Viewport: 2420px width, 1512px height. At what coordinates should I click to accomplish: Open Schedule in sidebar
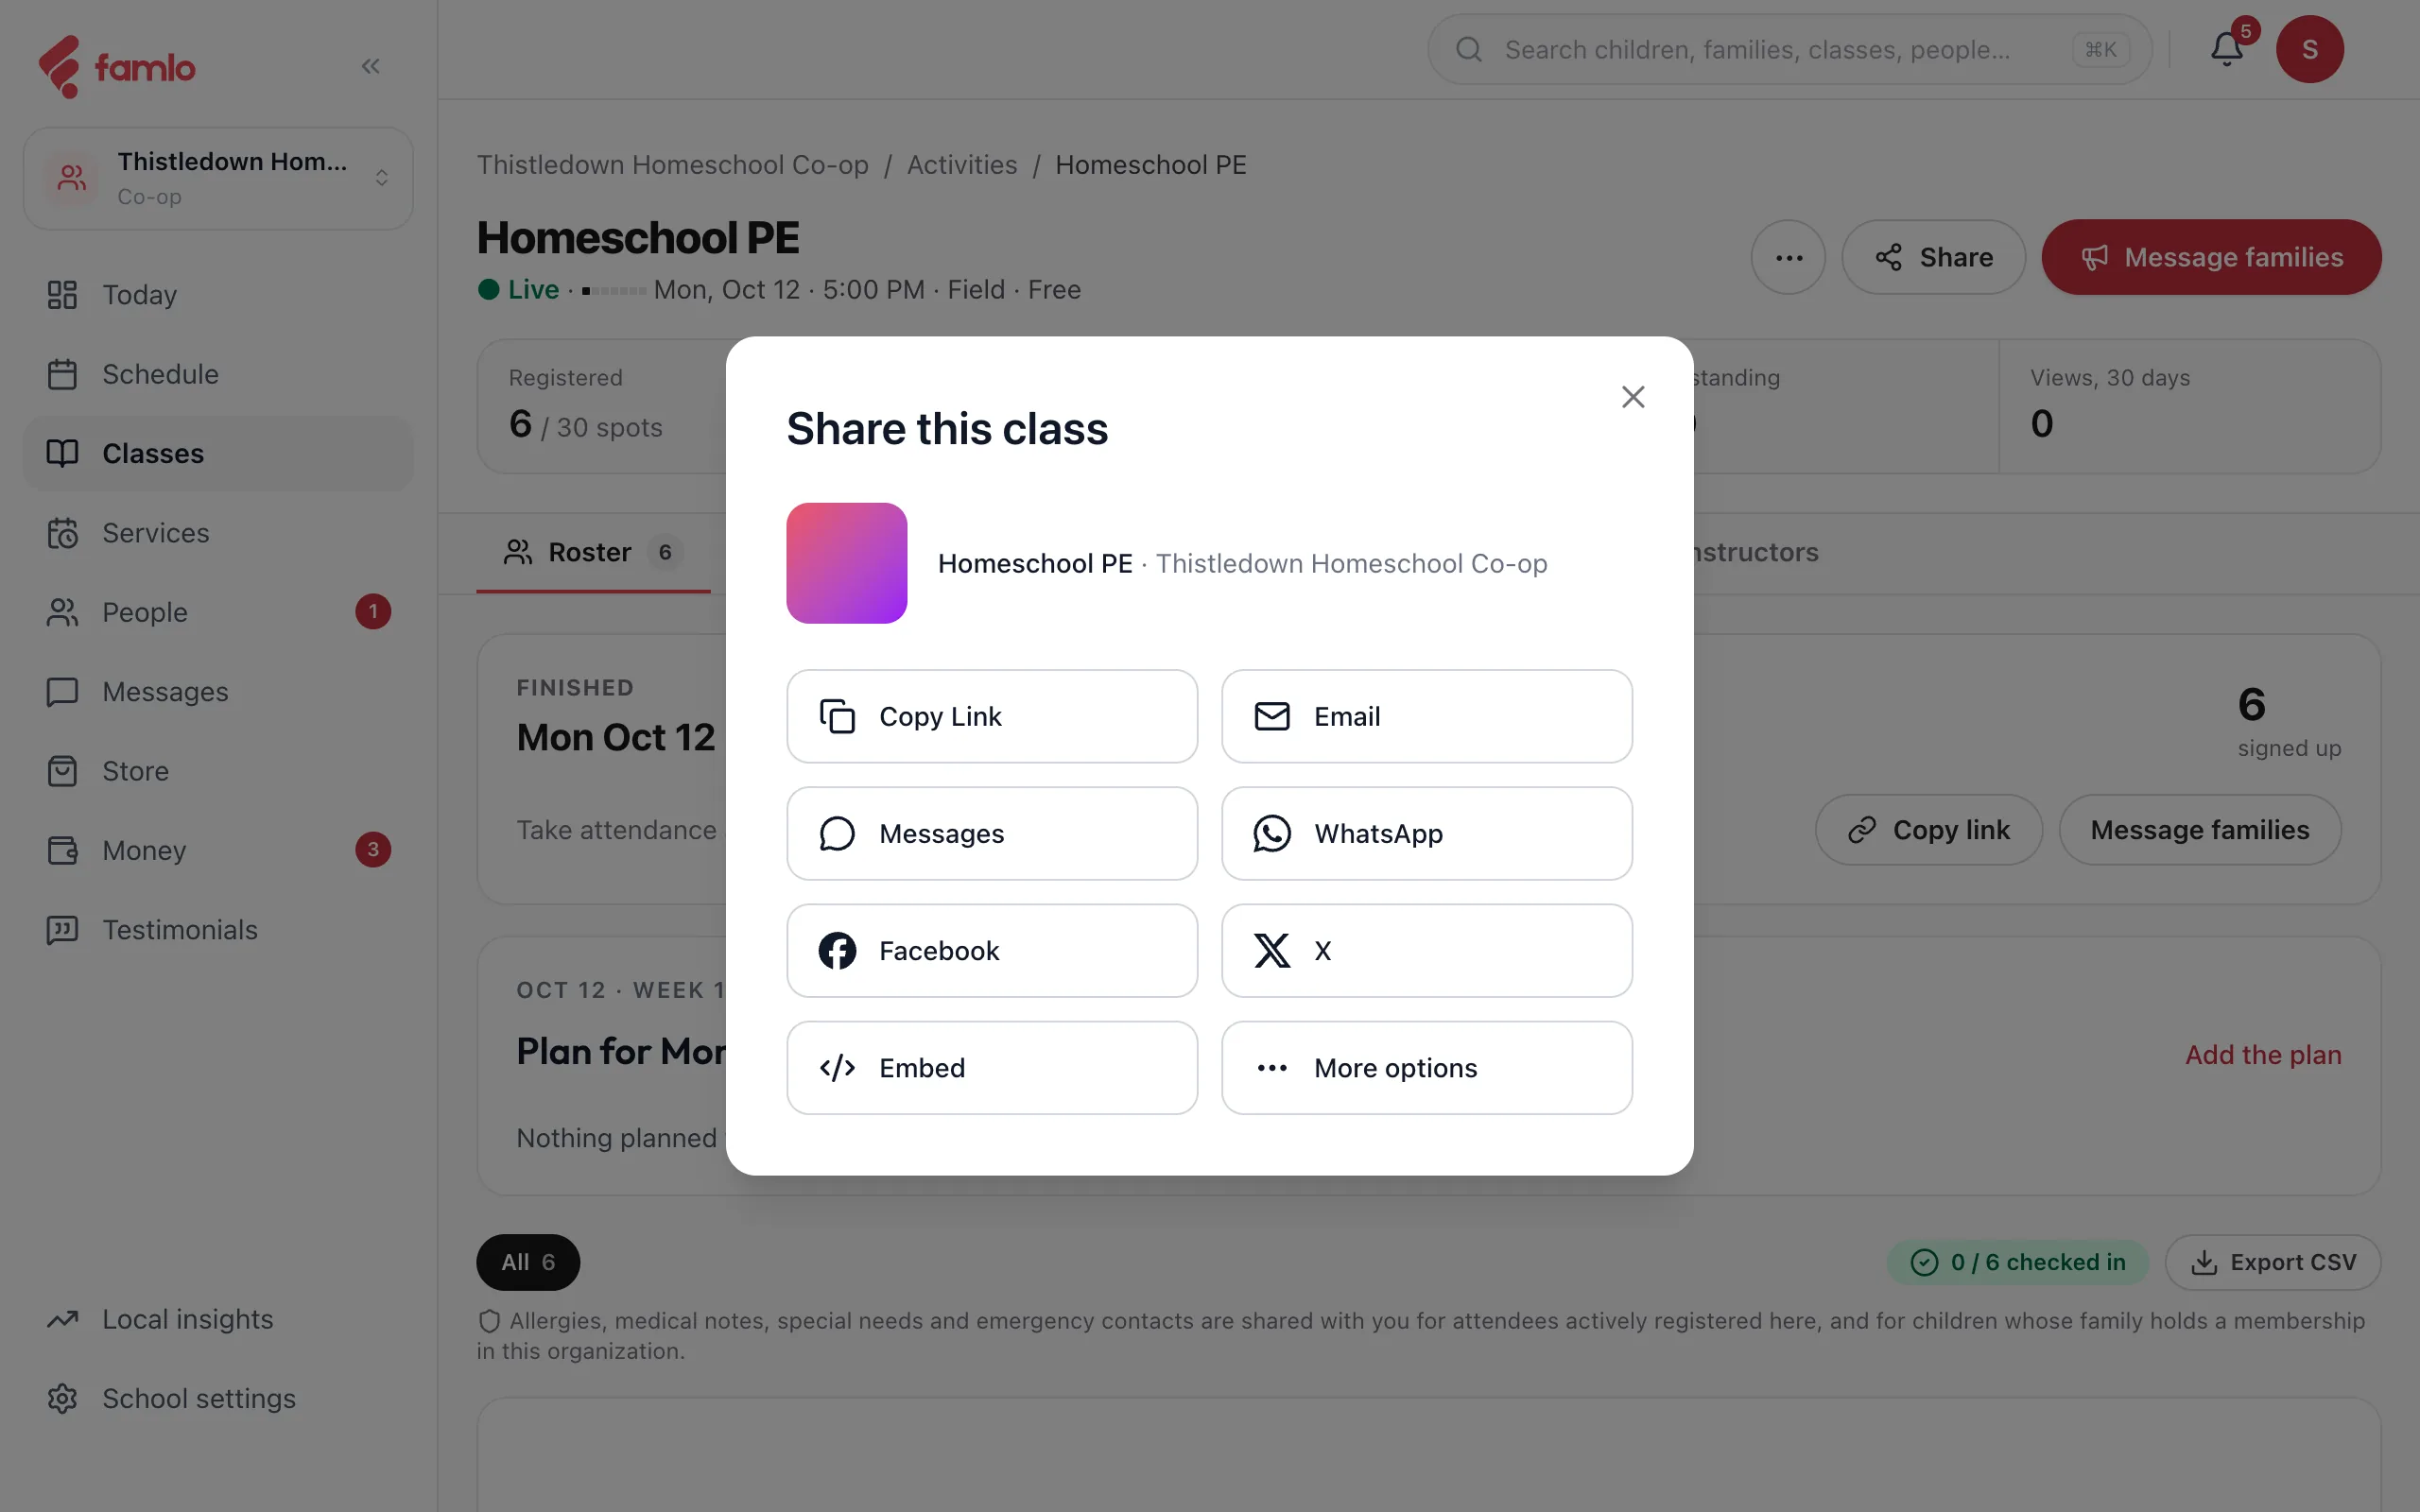click(218, 374)
